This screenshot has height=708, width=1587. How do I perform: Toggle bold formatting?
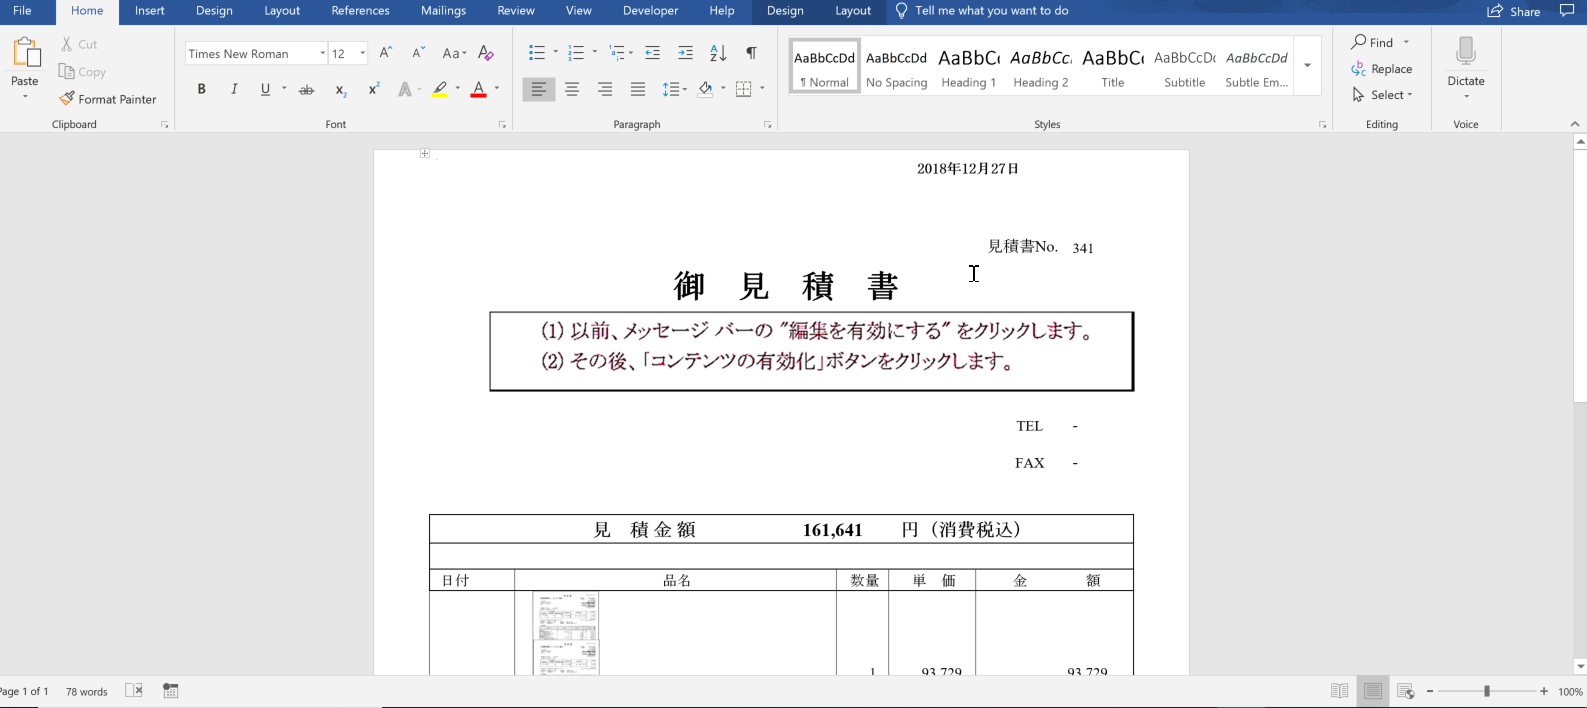pos(201,90)
